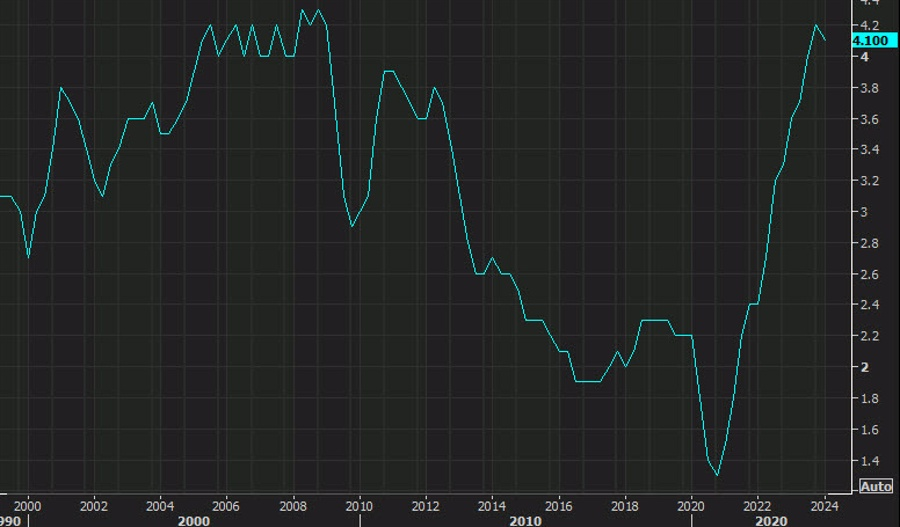This screenshot has height=527, width=900.
Task: Click the 2000 year axis label
Action: 28,506
